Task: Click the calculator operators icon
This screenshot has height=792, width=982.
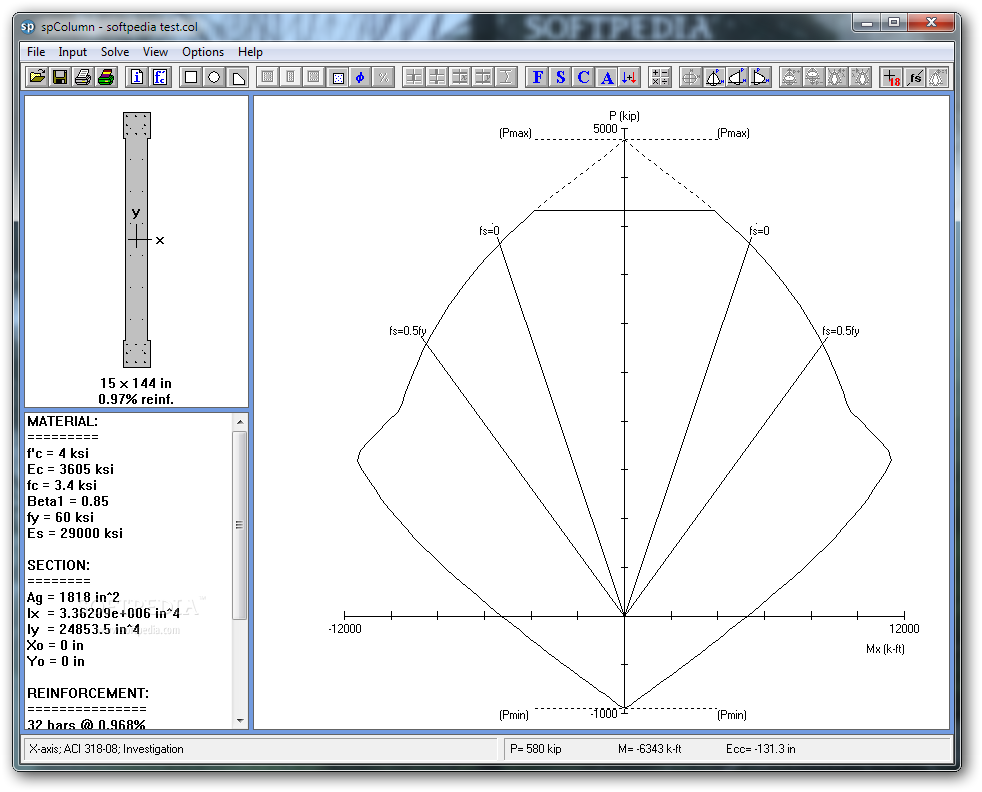Action: 660,77
